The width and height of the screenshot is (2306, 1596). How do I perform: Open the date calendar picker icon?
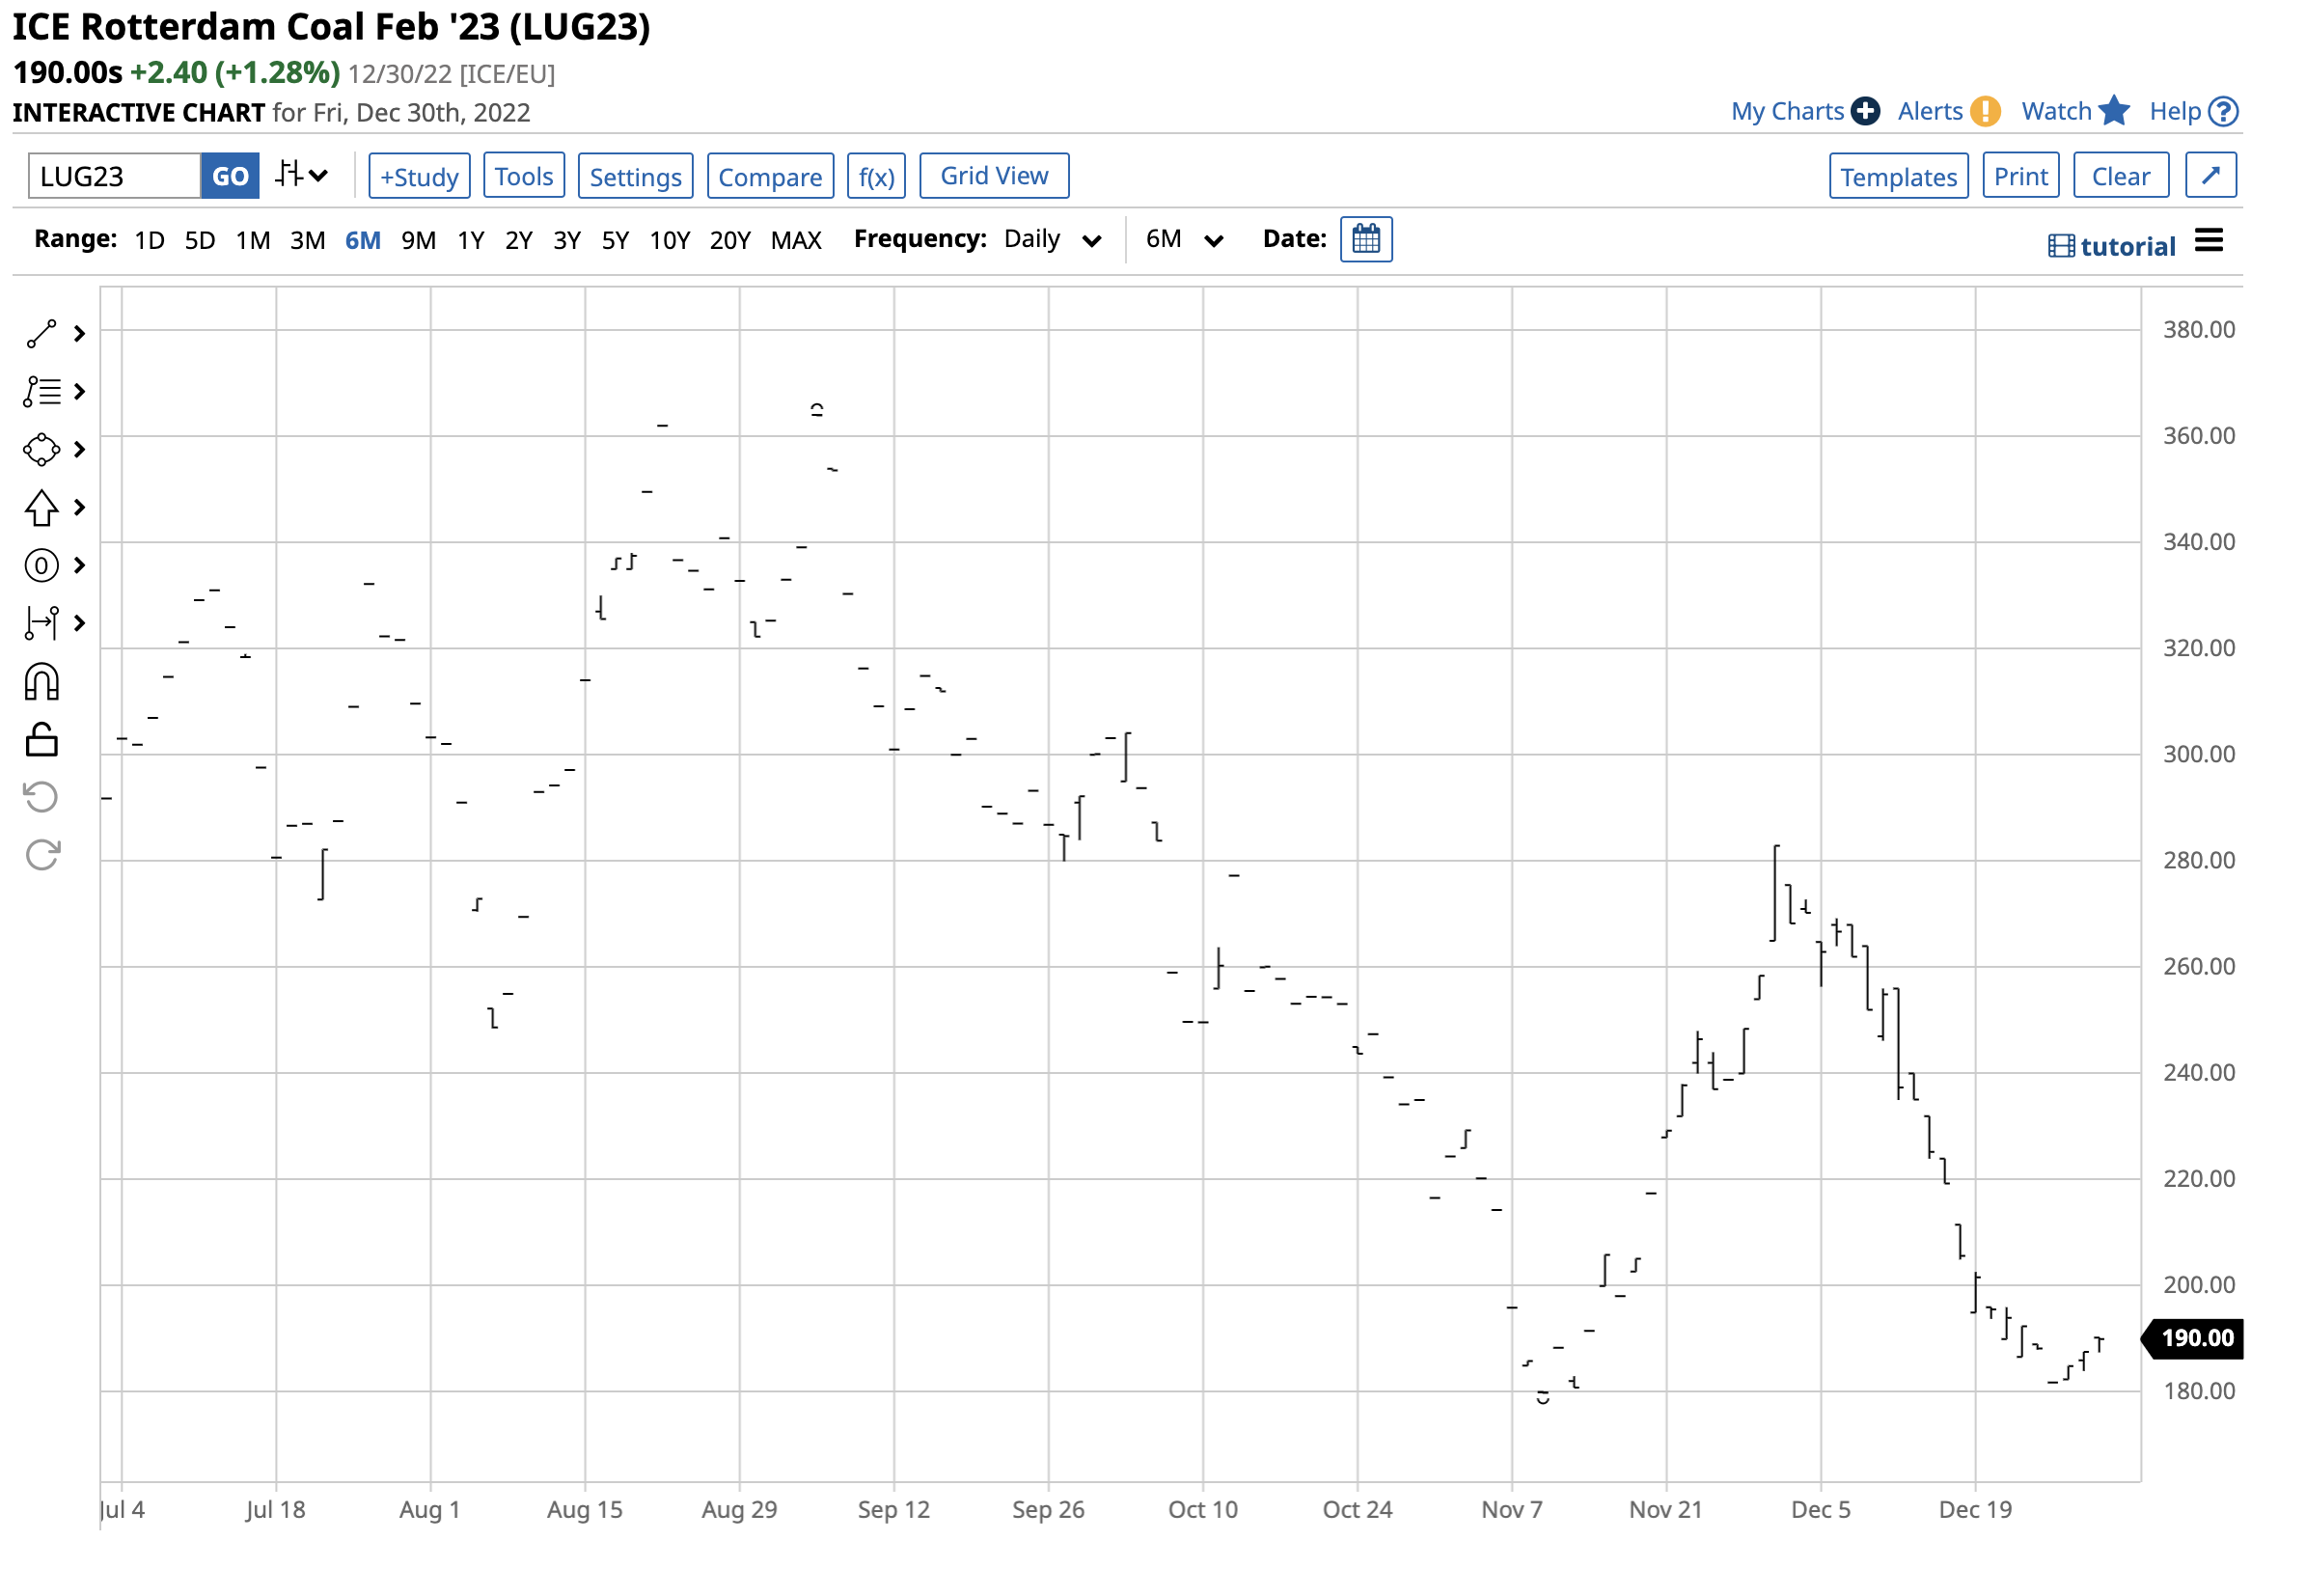point(1367,240)
